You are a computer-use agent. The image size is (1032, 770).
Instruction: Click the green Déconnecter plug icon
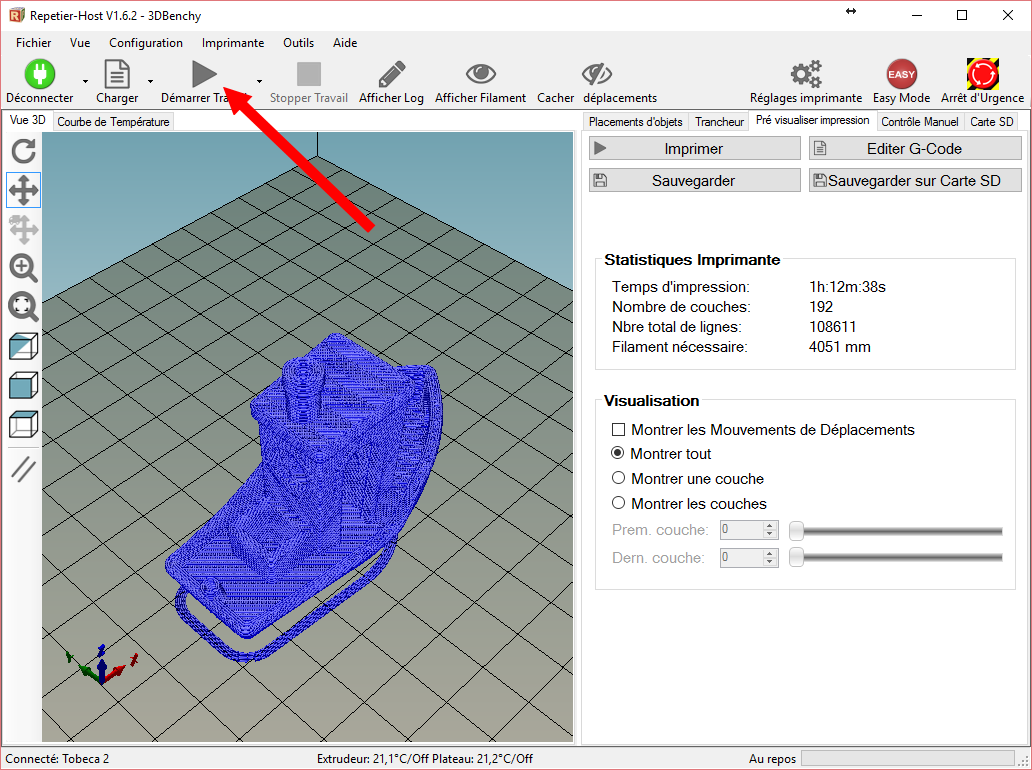click(40, 74)
